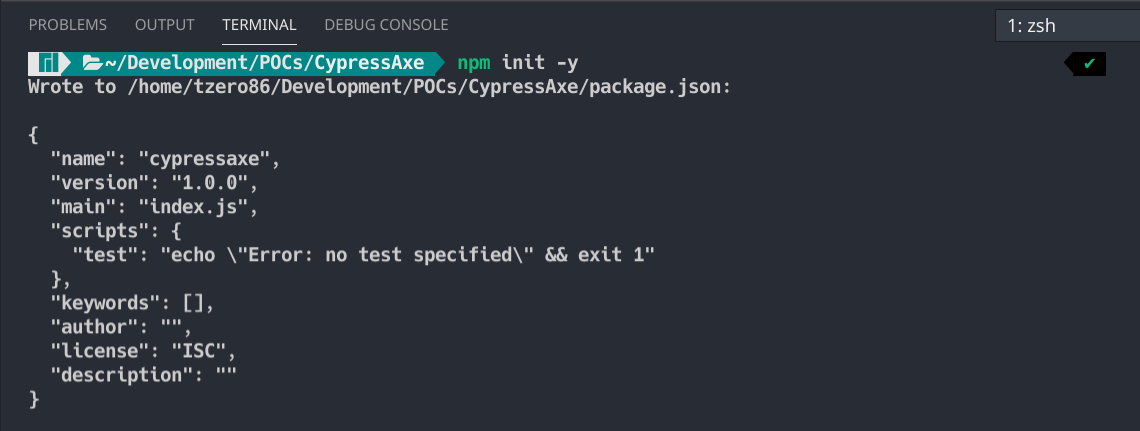The width and height of the screenshot is (1140, 431).
Task: Click the echo Error test script line
Action: click(364, 255)
